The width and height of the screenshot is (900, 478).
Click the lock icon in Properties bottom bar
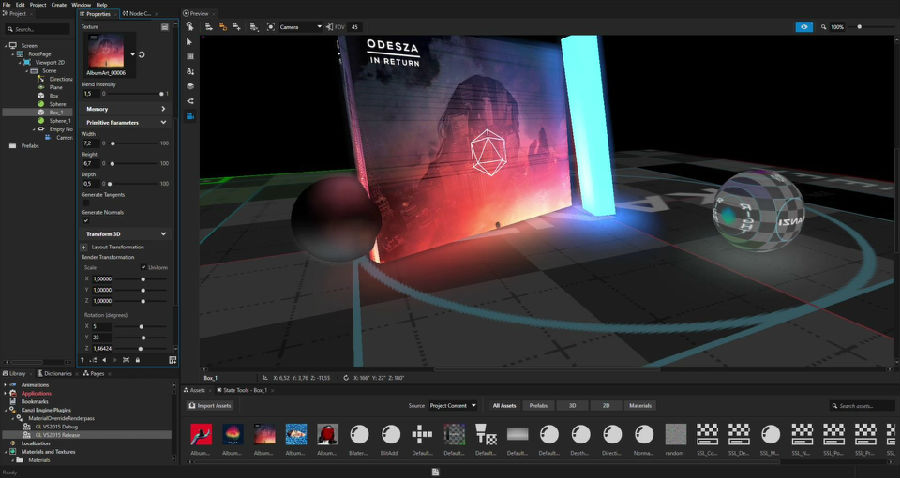click(138, 360)
